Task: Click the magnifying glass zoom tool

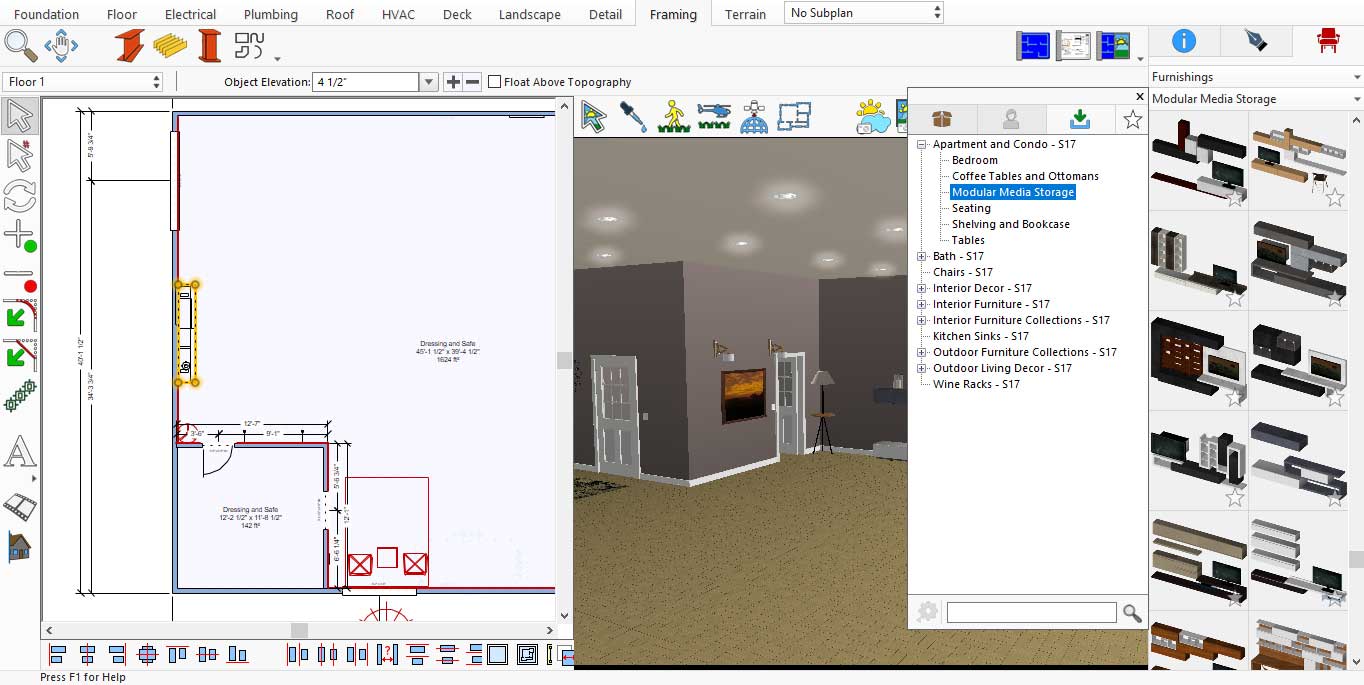Action: pos(20,45)
